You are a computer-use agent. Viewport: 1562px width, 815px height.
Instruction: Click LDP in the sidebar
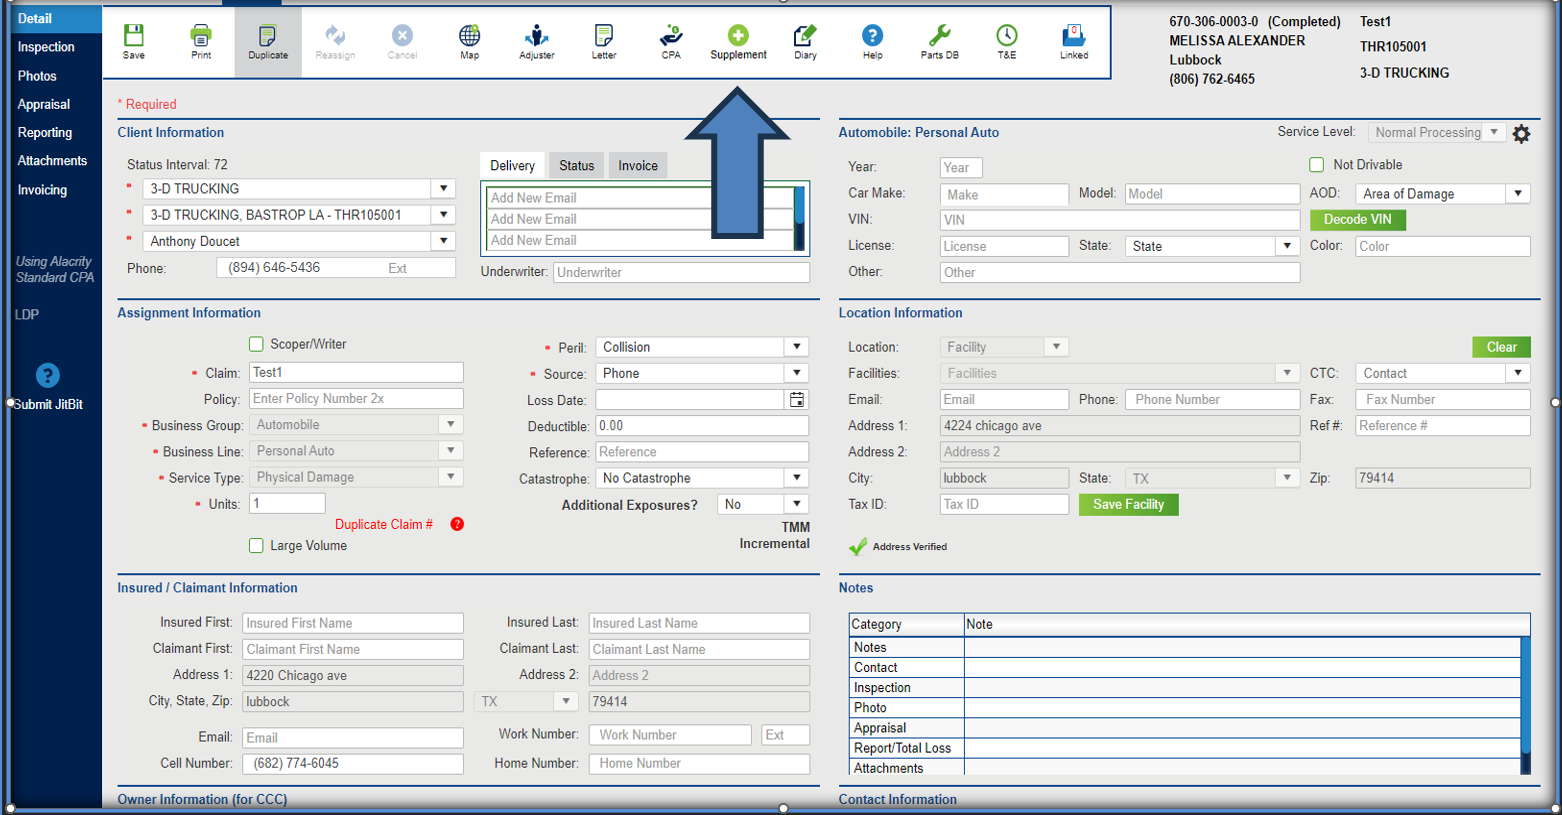27,314
